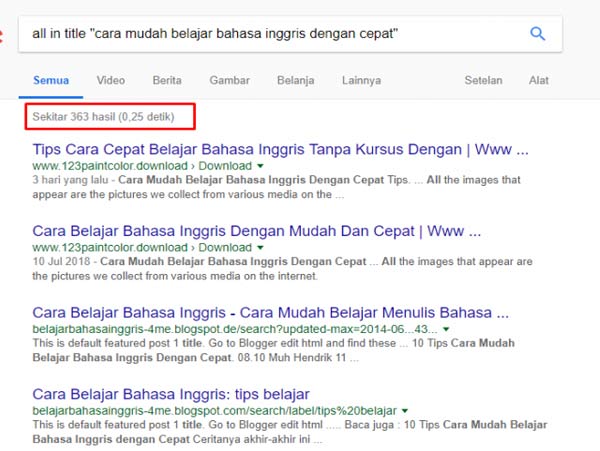Open the Alat search tools
600x451 pixels.
pos(539,80)
